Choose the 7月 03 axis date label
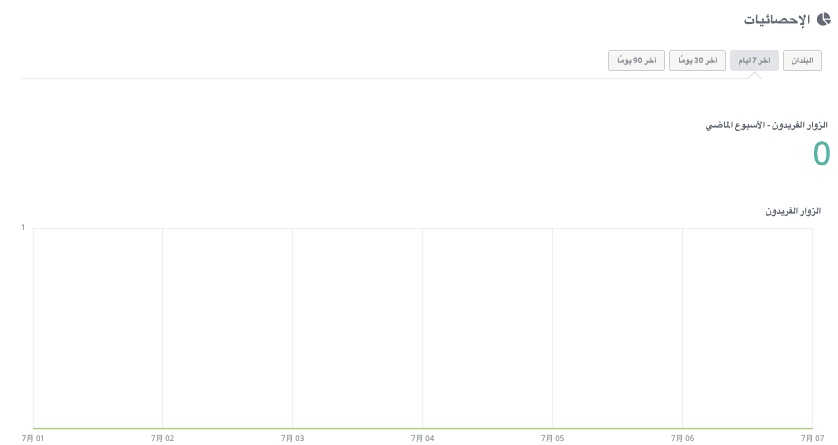The image size is (838, 445). [292, 439]
